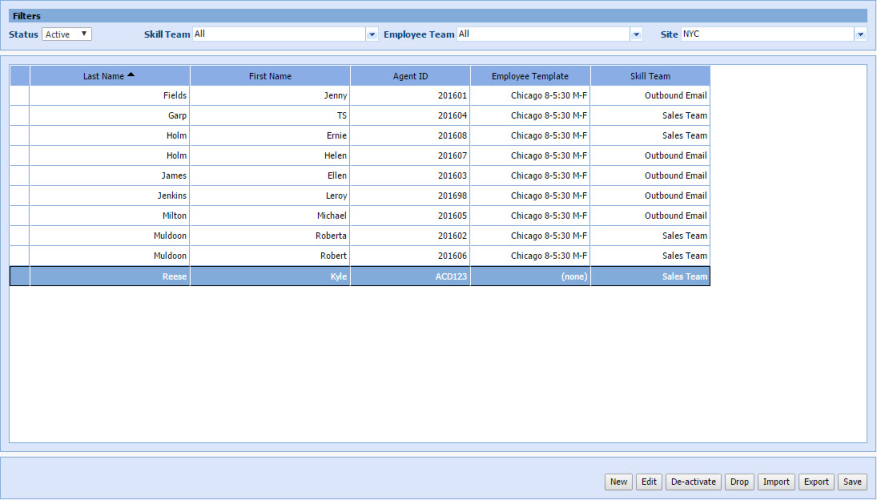
Task: Click the Site input field showing NYC
Action: coord(766,34)
